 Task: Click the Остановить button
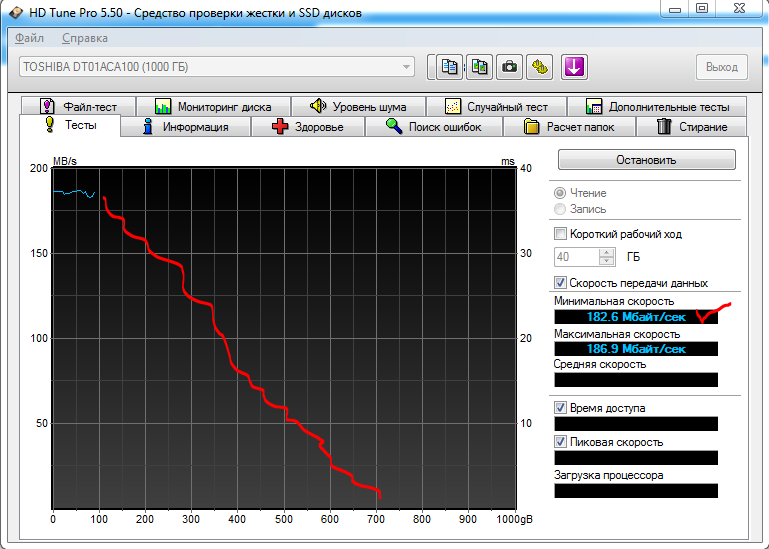click(x=646, y=160)
